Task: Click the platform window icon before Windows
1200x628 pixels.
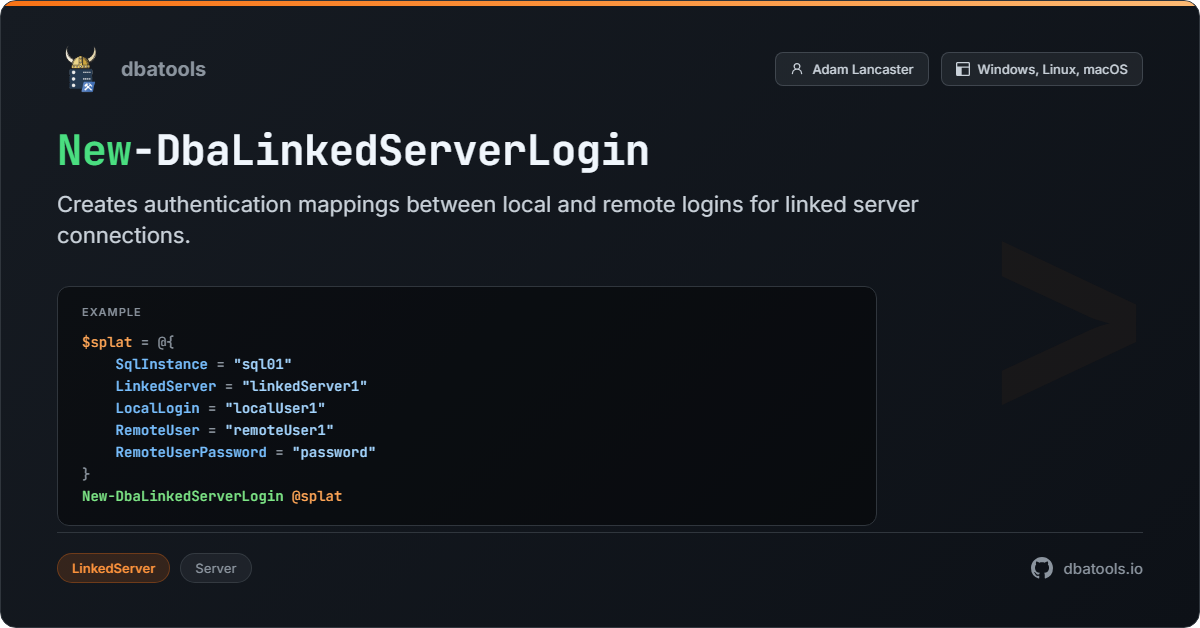Action: click(x=963, y=69)
